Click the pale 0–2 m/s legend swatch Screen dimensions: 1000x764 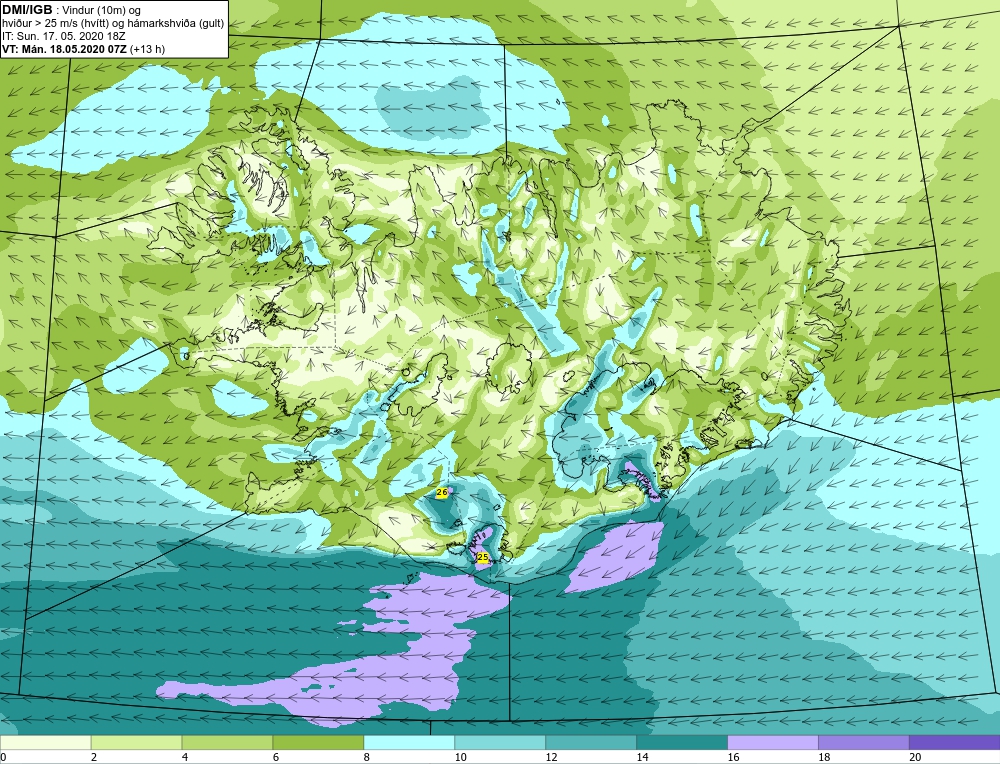[46, 742]
